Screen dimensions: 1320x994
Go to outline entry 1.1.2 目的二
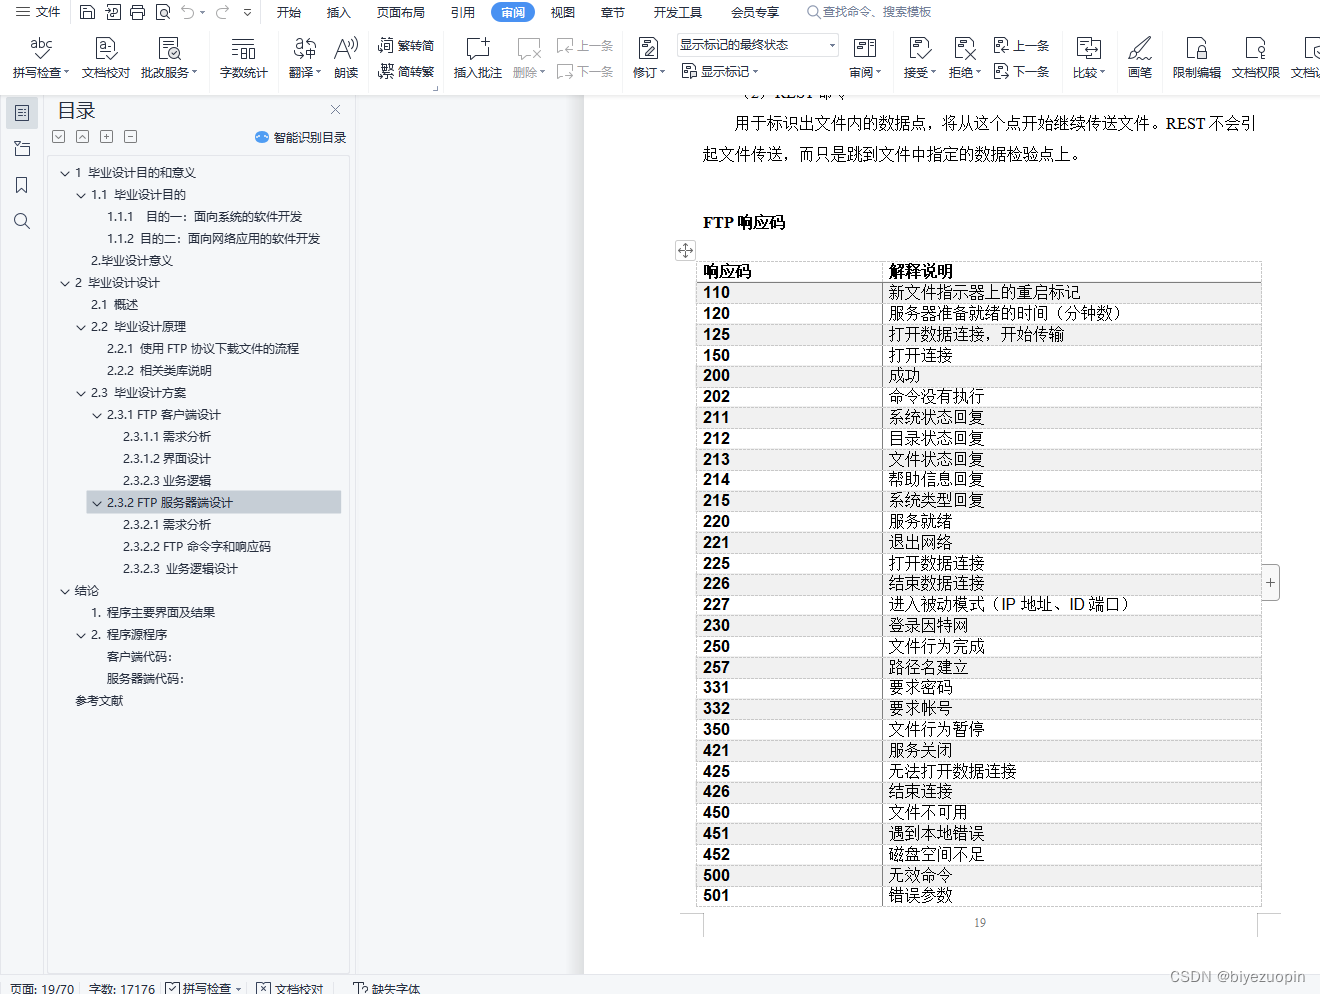pyautogui.click(x=214, y=239)
